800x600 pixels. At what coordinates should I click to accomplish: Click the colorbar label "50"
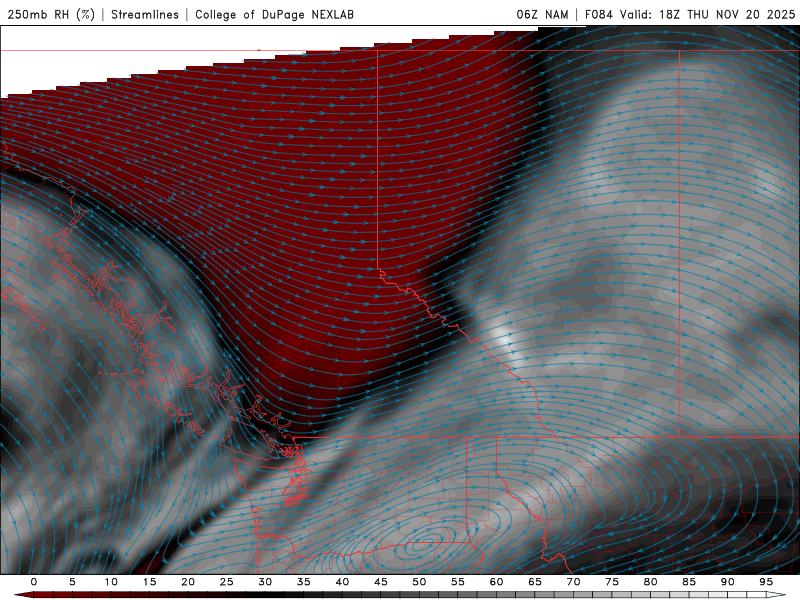click(419, 582)
